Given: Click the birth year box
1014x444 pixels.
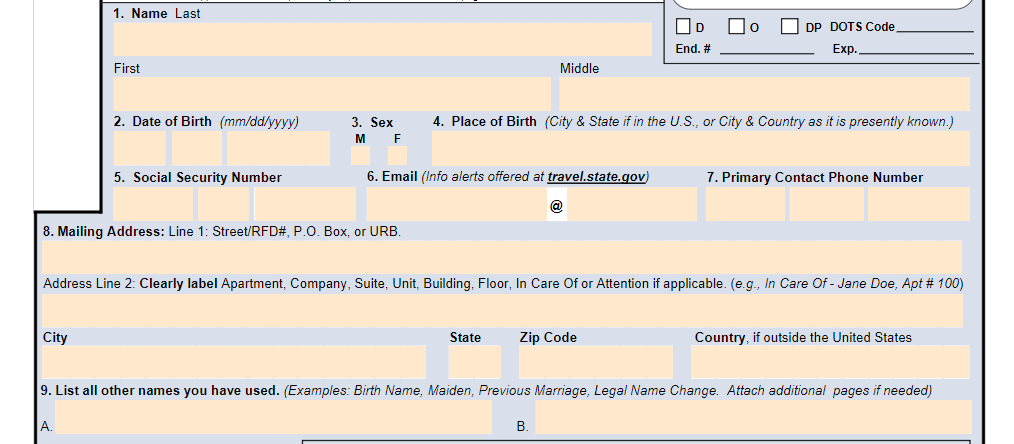Looking at the screenshot, I should pyautogui.click(x=278, y=148).
